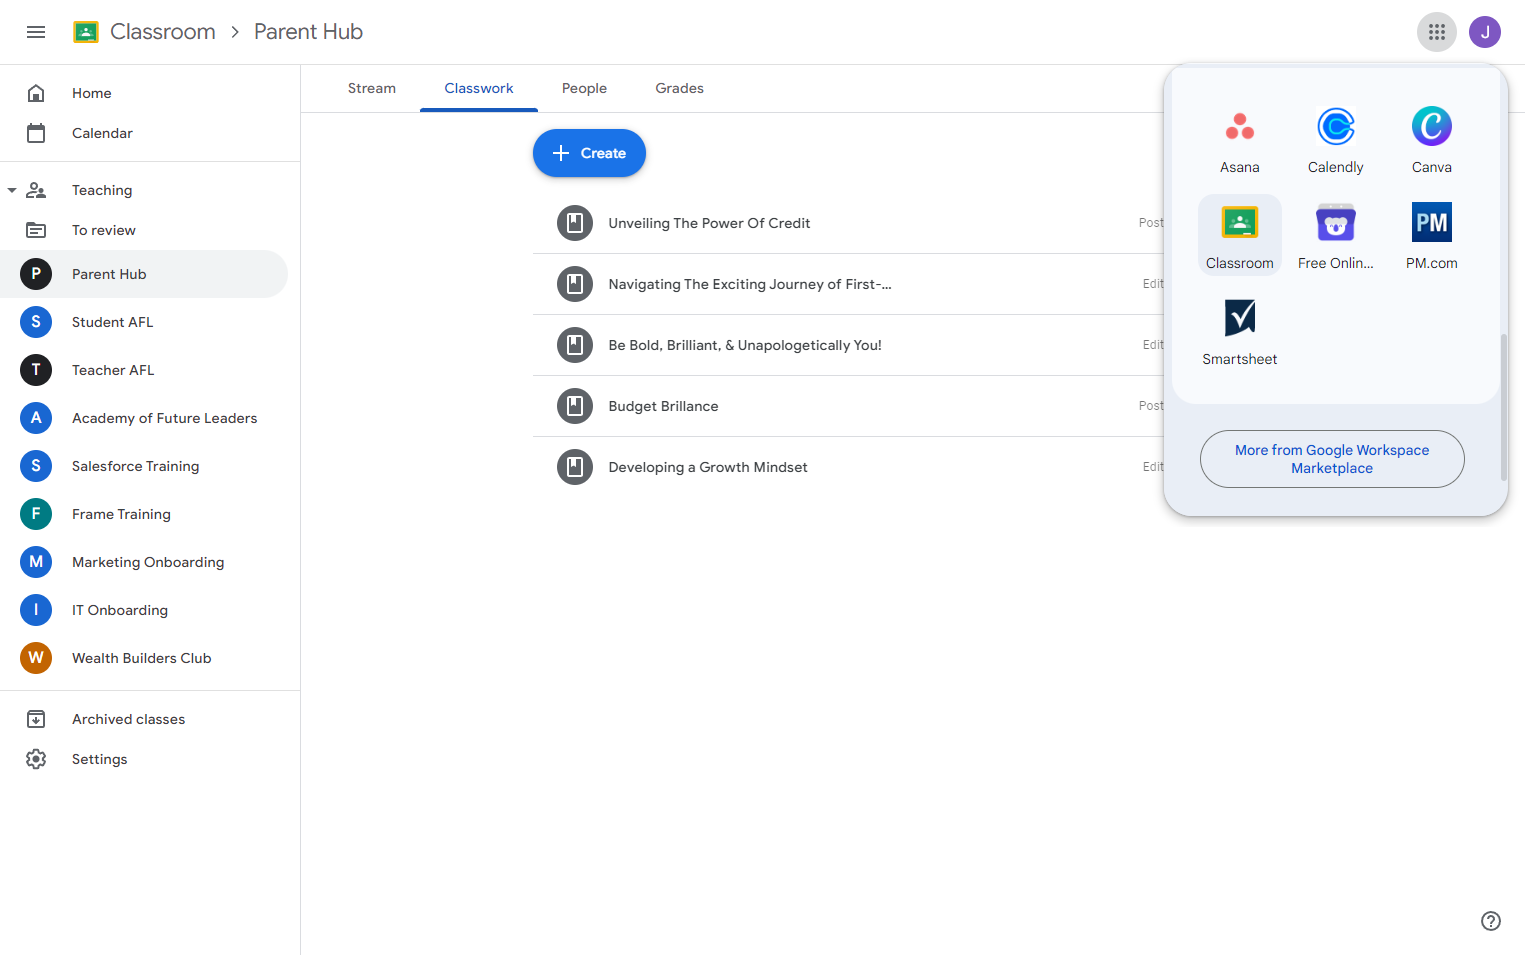This screenshot has height=955, width=1525.
Task: Open More from Google Workspace Marketplace
Action: click(1332, 459)
